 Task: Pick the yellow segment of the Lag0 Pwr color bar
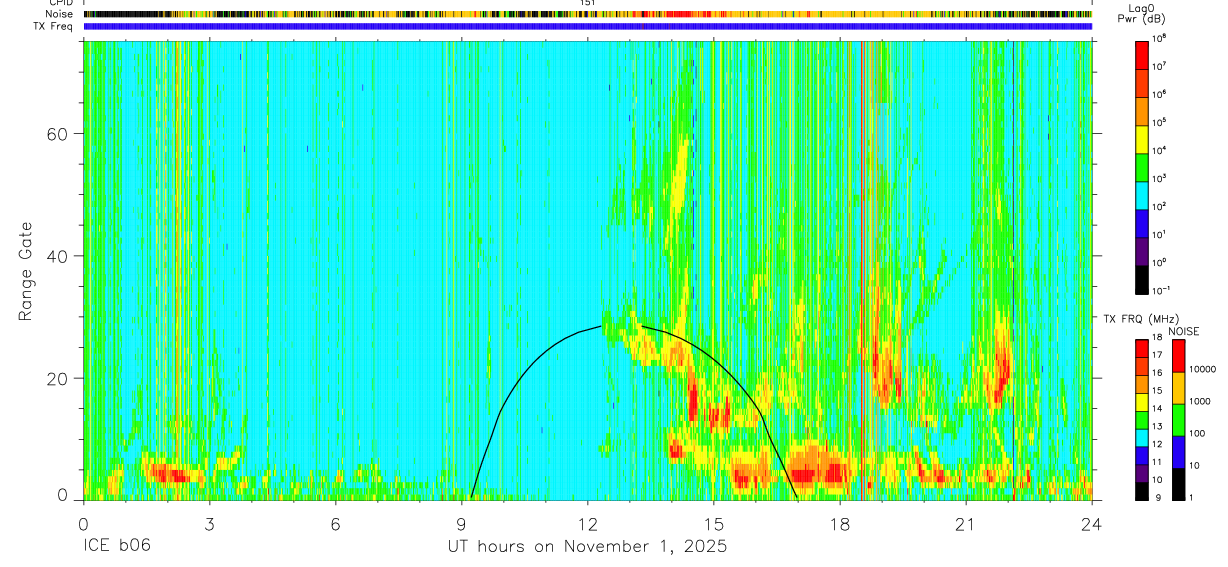1142,138
